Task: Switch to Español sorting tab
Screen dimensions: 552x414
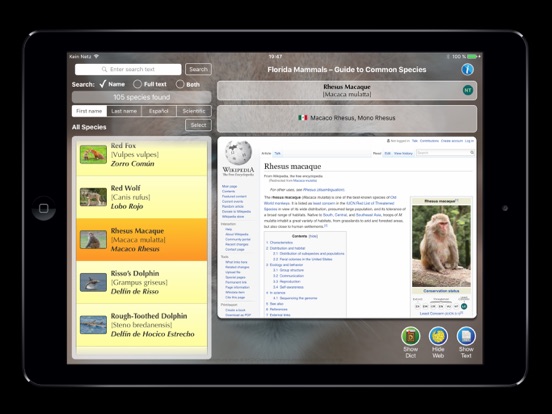Action: (159, 111)
